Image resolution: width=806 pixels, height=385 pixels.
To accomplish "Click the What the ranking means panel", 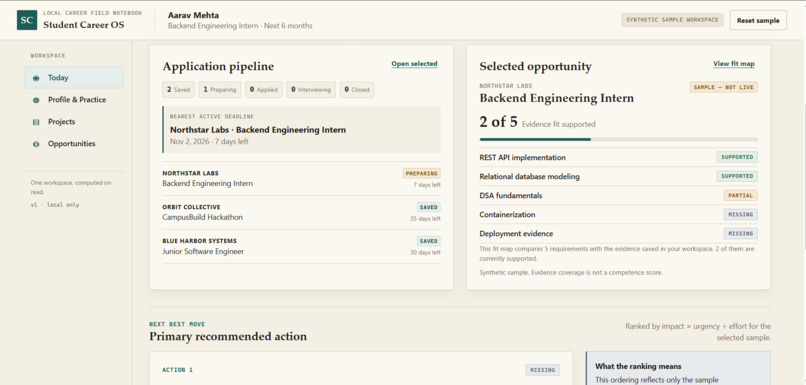I will pyautogui.click(x=678, y=368).
